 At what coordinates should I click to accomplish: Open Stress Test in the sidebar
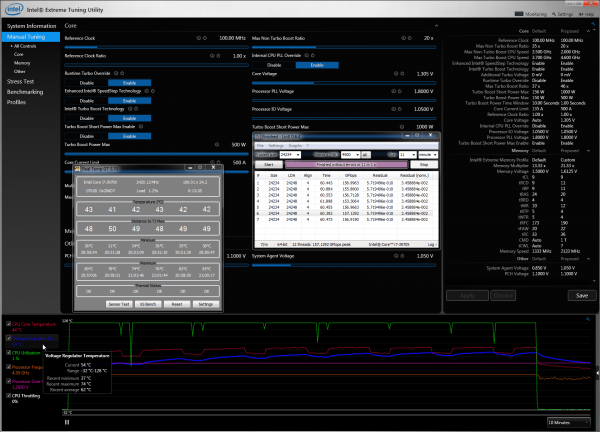(20, 82)
